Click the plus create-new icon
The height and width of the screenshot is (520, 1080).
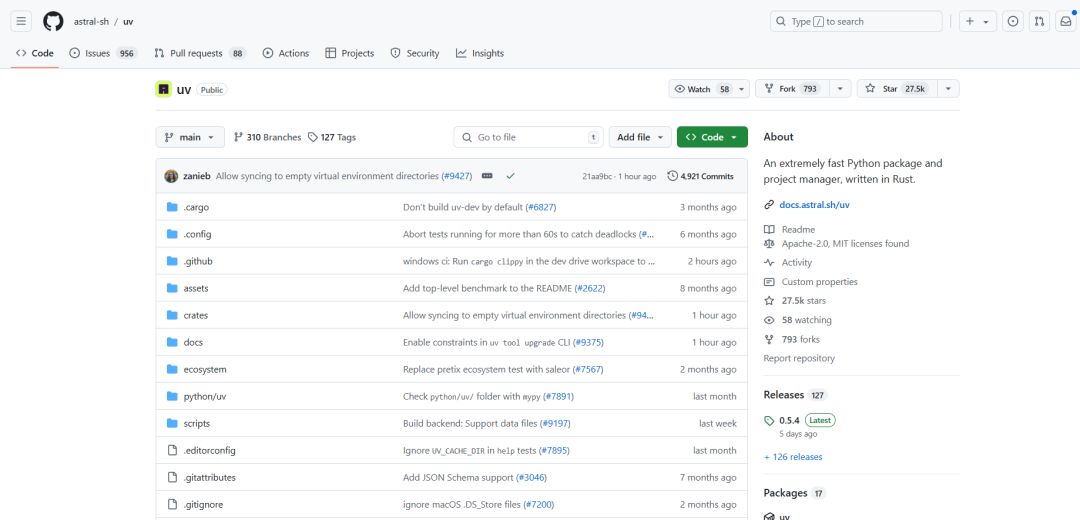(x=970, y=21)
